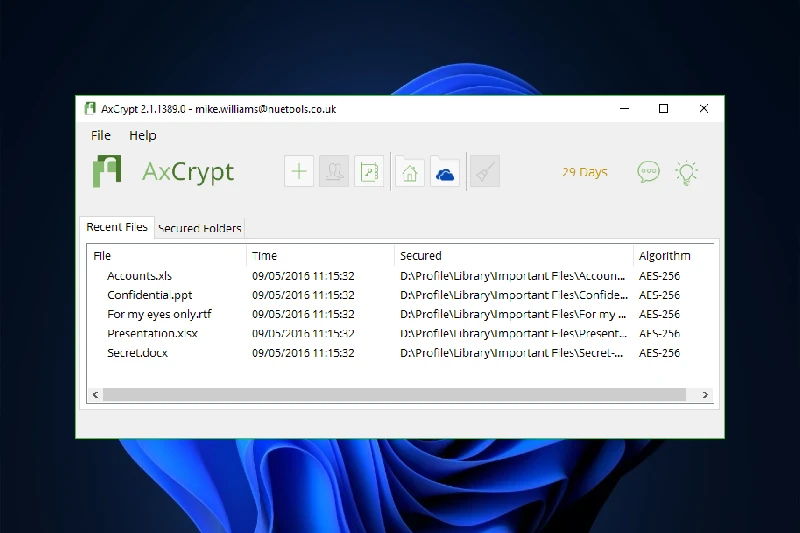Image resolution: width=800 pixels, height=533 pixels.
Task: Sort by the Time column header
Action: click(321, 256)
